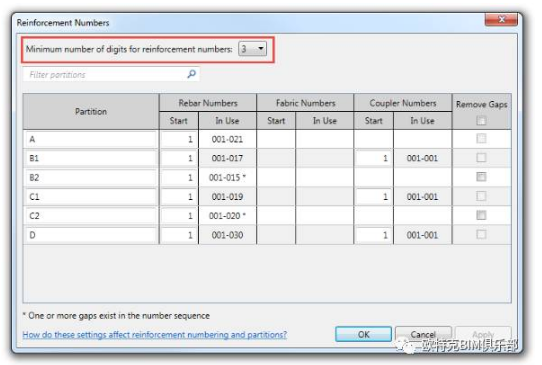Click Rebar Start field for partition C2
This screenshot has height=365, width=542.
tap(179, 216)
